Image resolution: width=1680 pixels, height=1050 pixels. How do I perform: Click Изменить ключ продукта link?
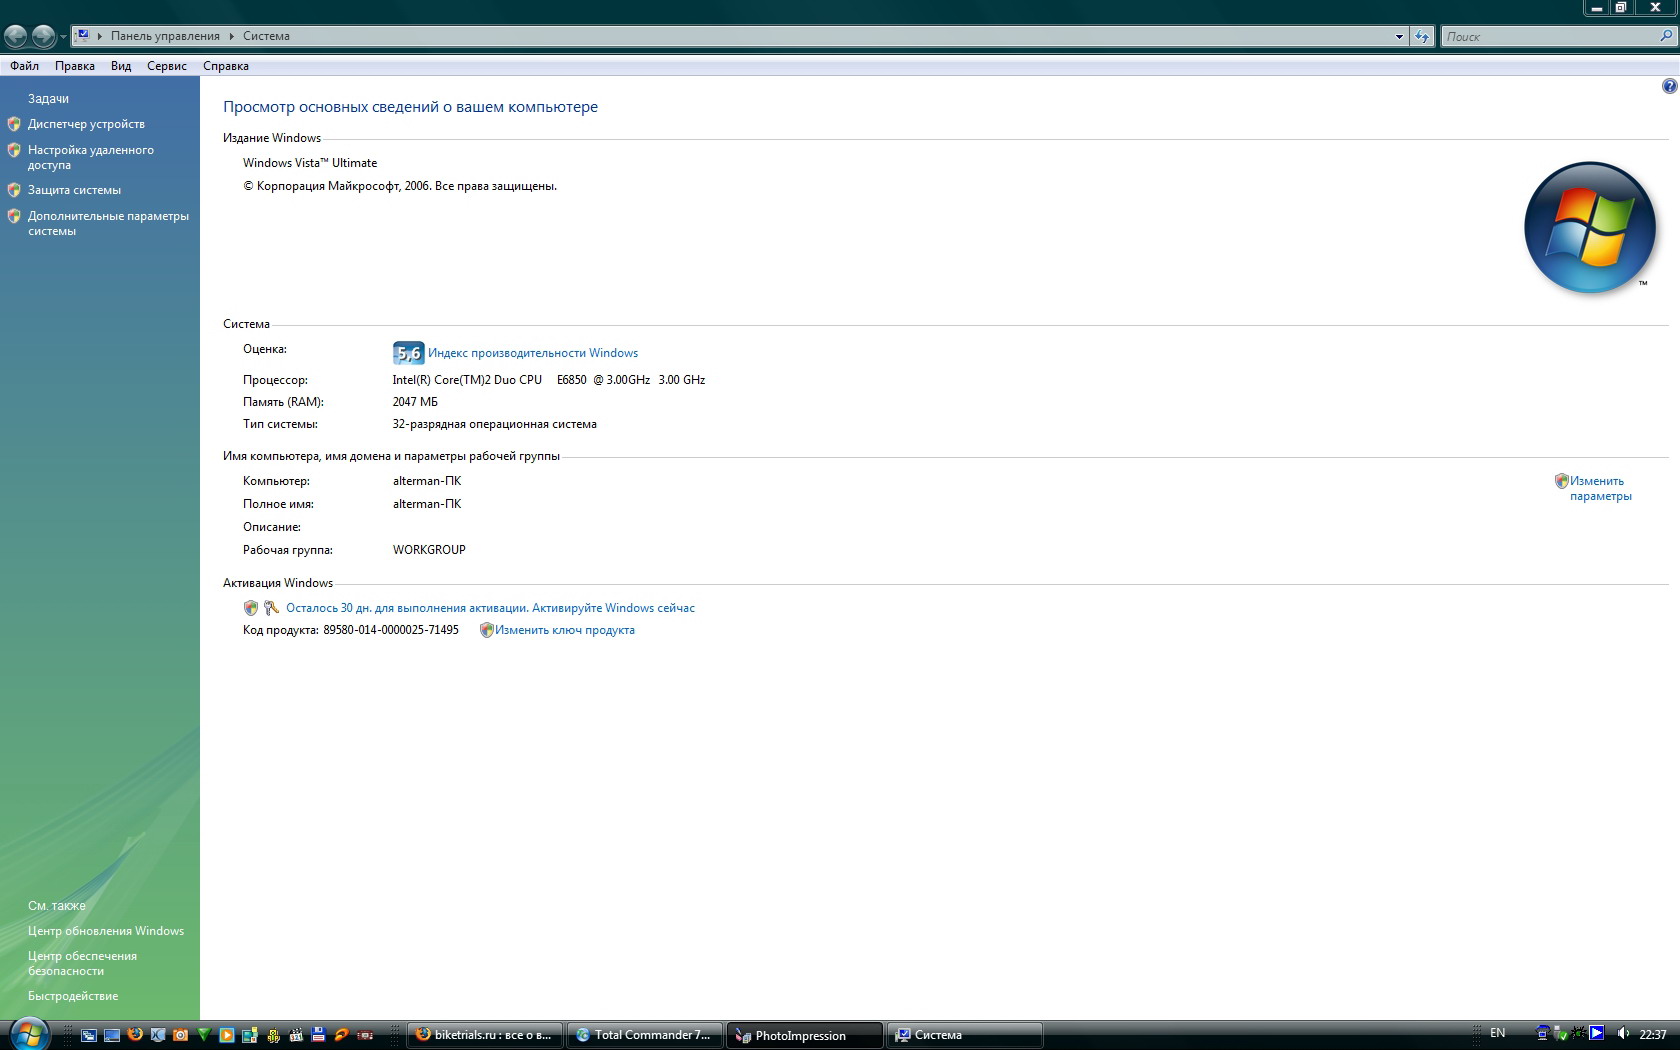pos(564,630)
